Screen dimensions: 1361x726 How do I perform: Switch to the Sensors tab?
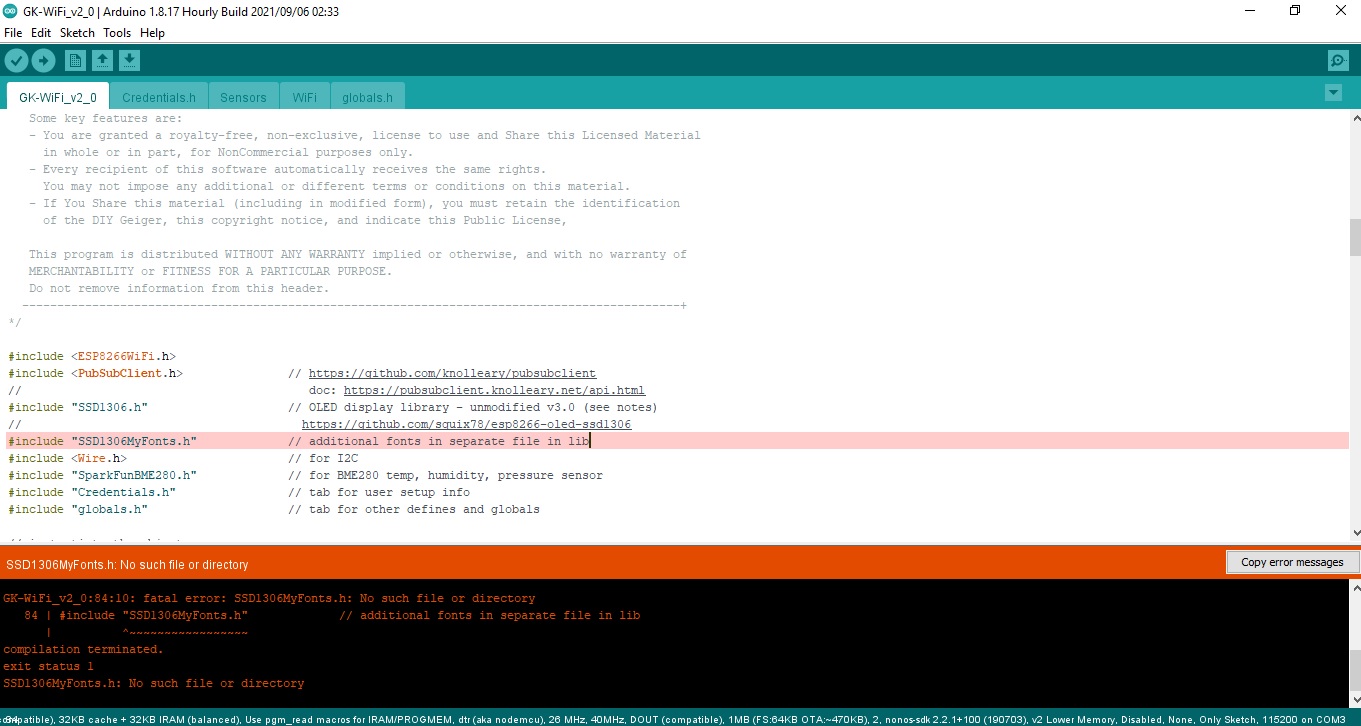point(243,98)
